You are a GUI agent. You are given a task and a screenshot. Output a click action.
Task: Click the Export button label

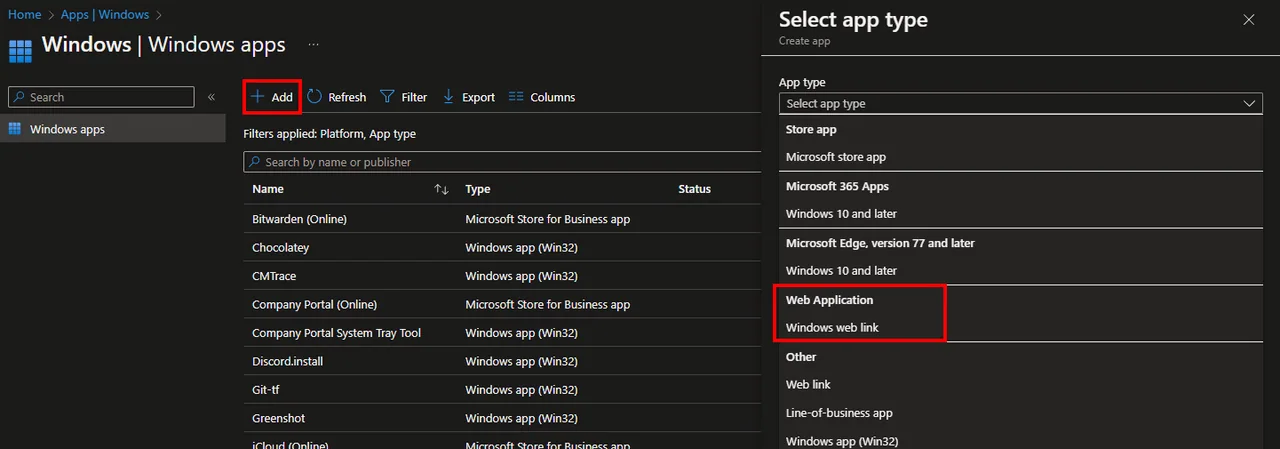[478, 97]
